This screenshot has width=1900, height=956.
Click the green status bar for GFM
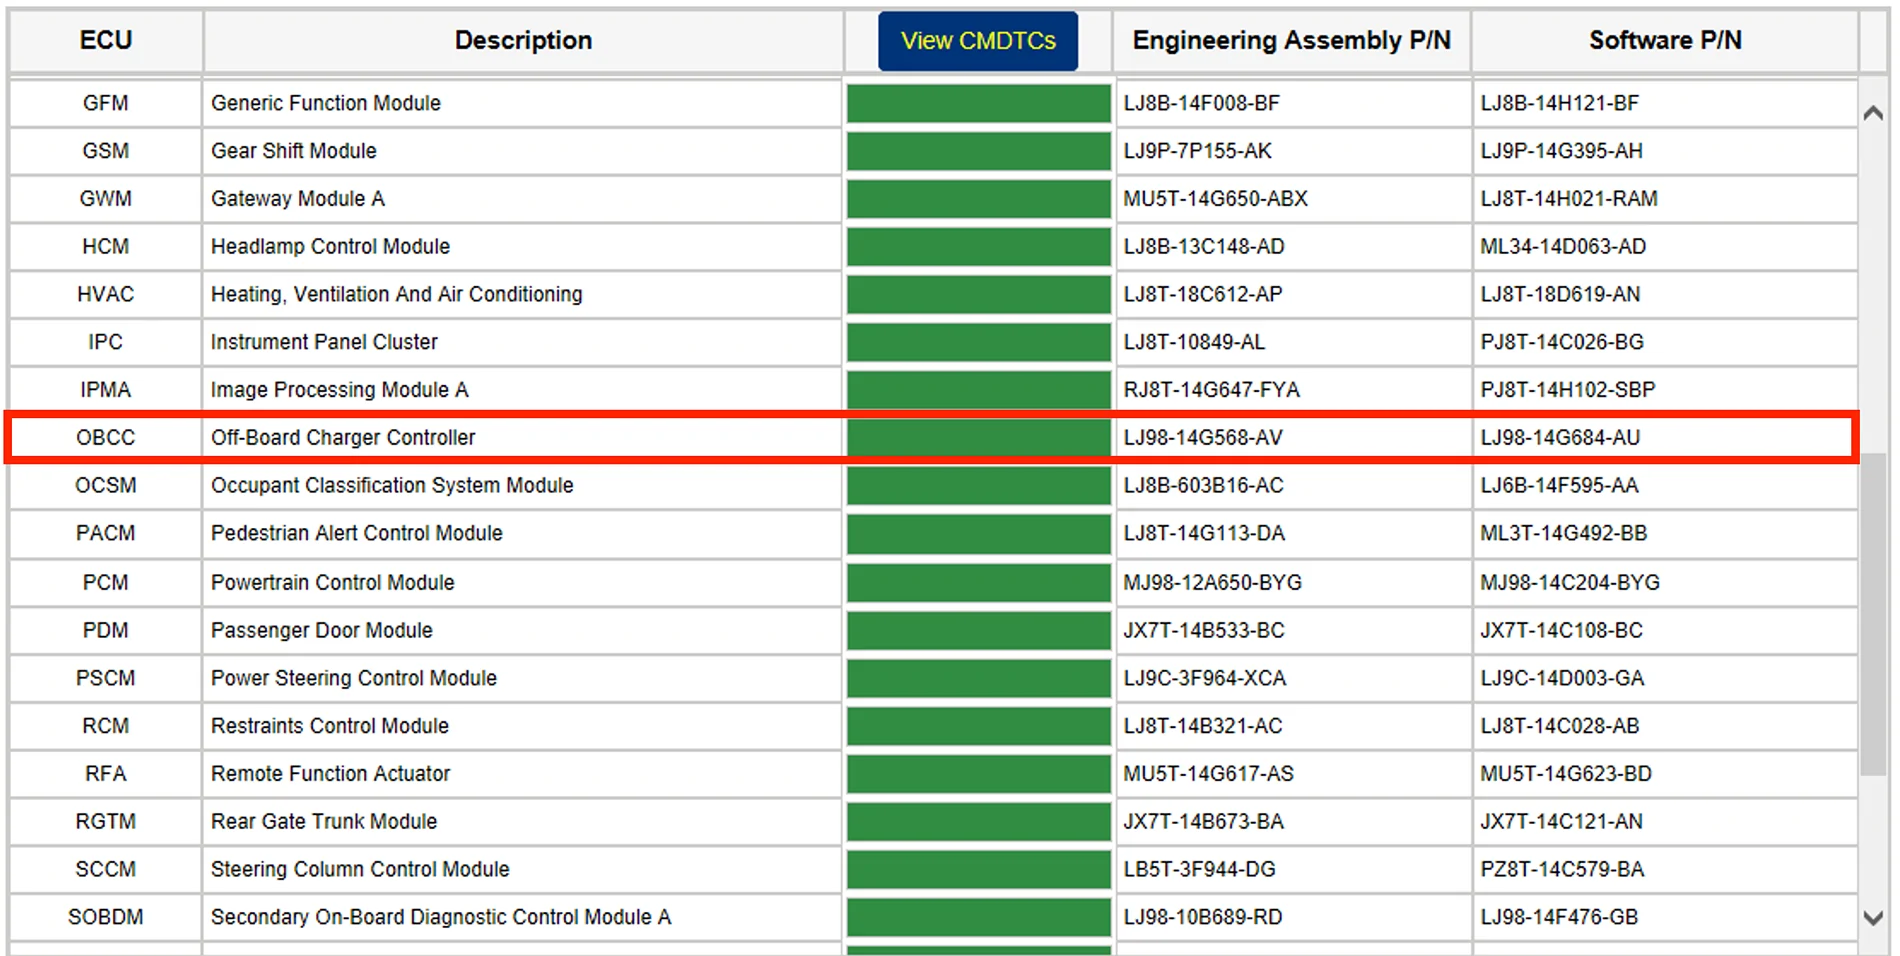coord(978,103)
